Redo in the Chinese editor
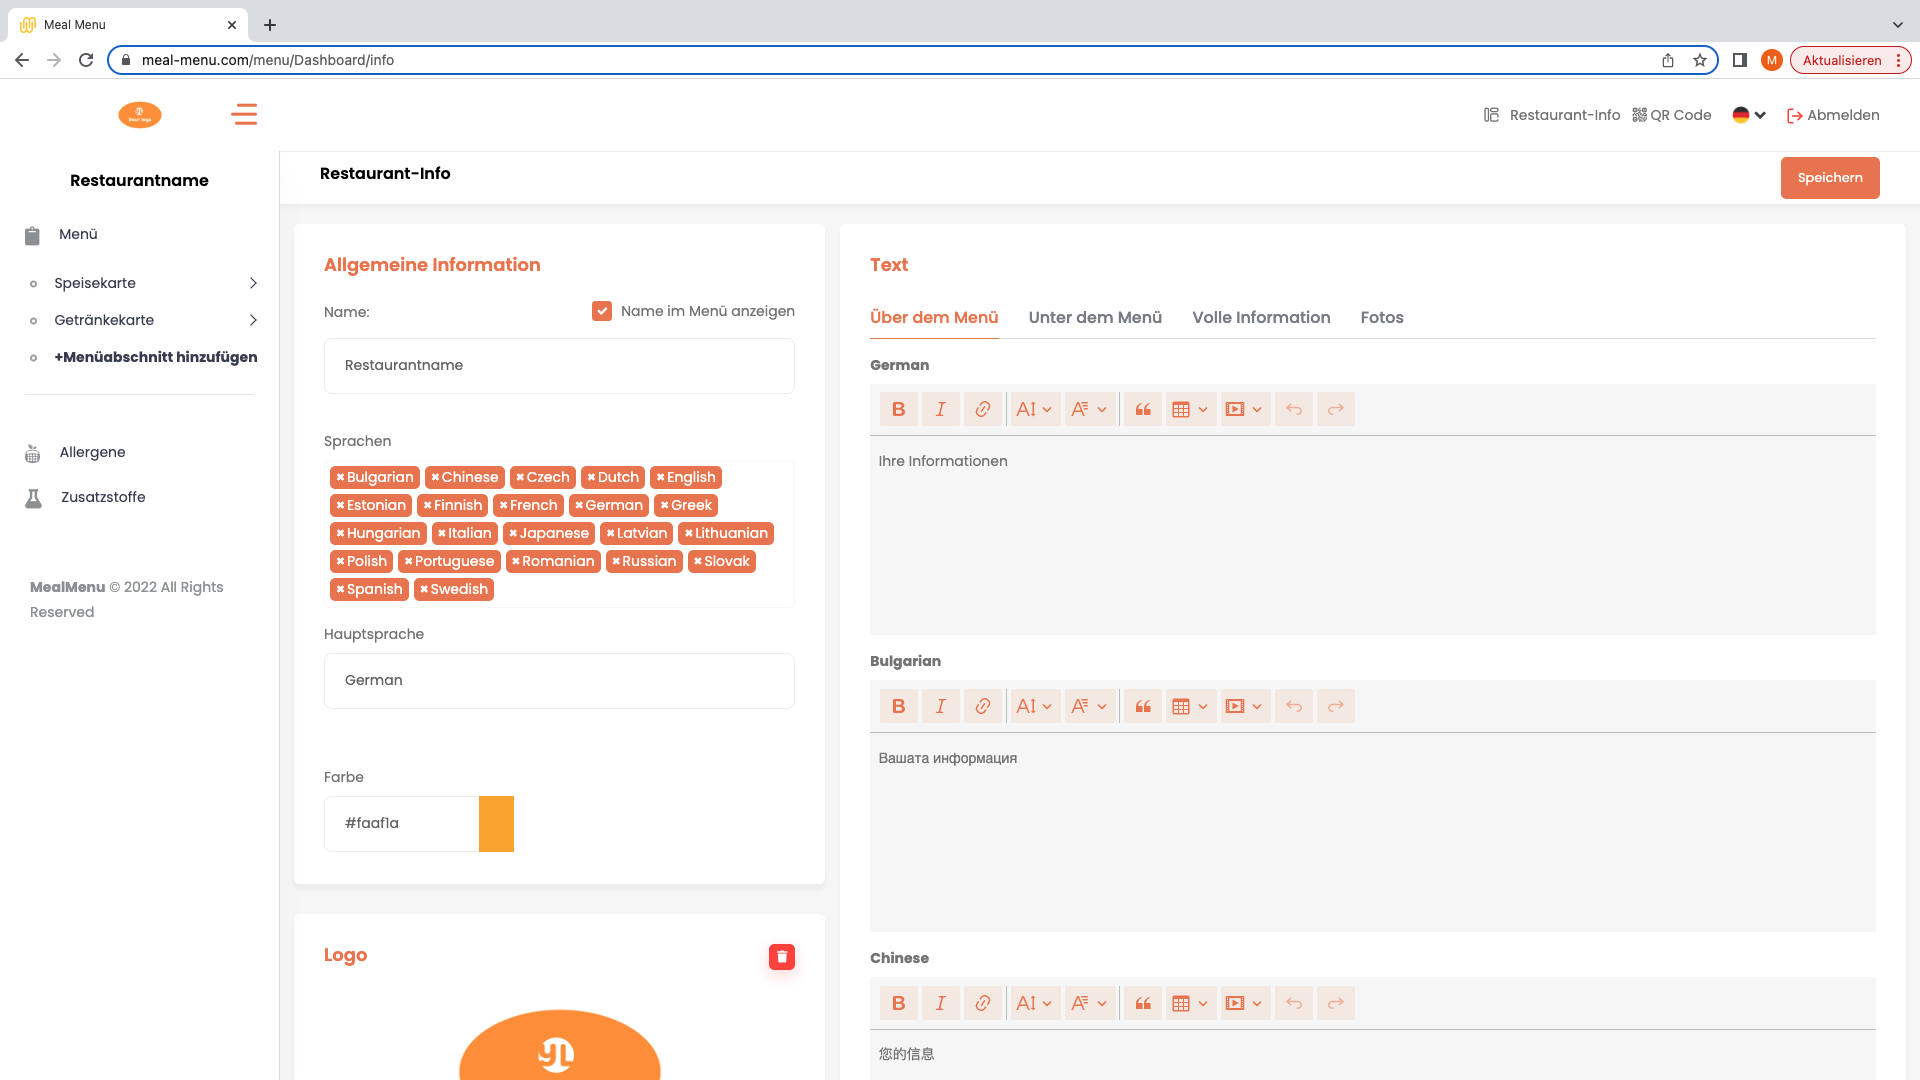This screenshot has width=1920, height=1080. pos(1335,1003)
